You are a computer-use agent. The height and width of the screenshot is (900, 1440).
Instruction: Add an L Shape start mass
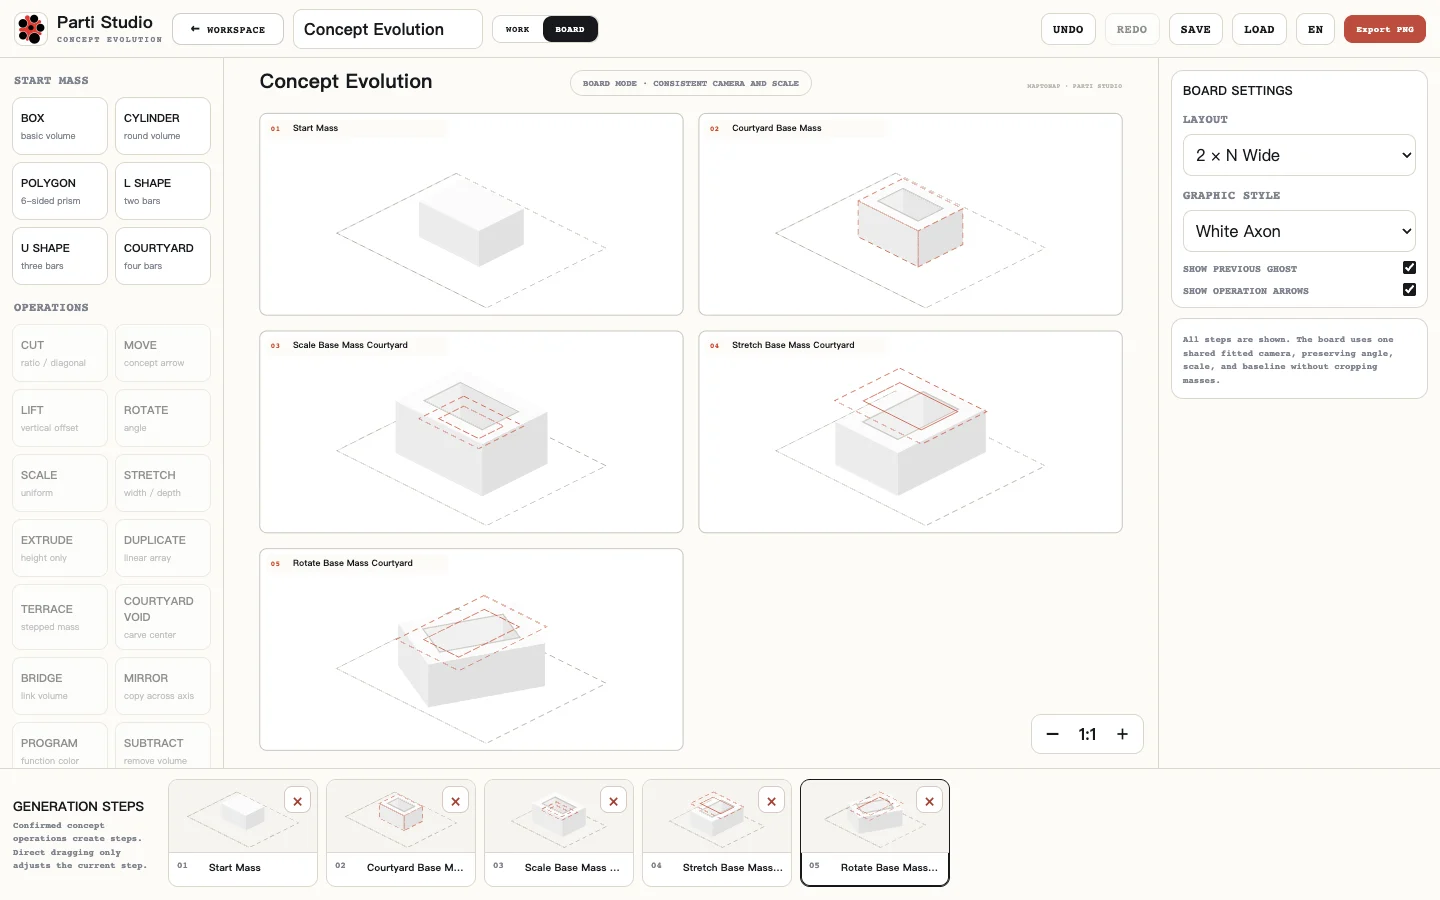point(163,191)
